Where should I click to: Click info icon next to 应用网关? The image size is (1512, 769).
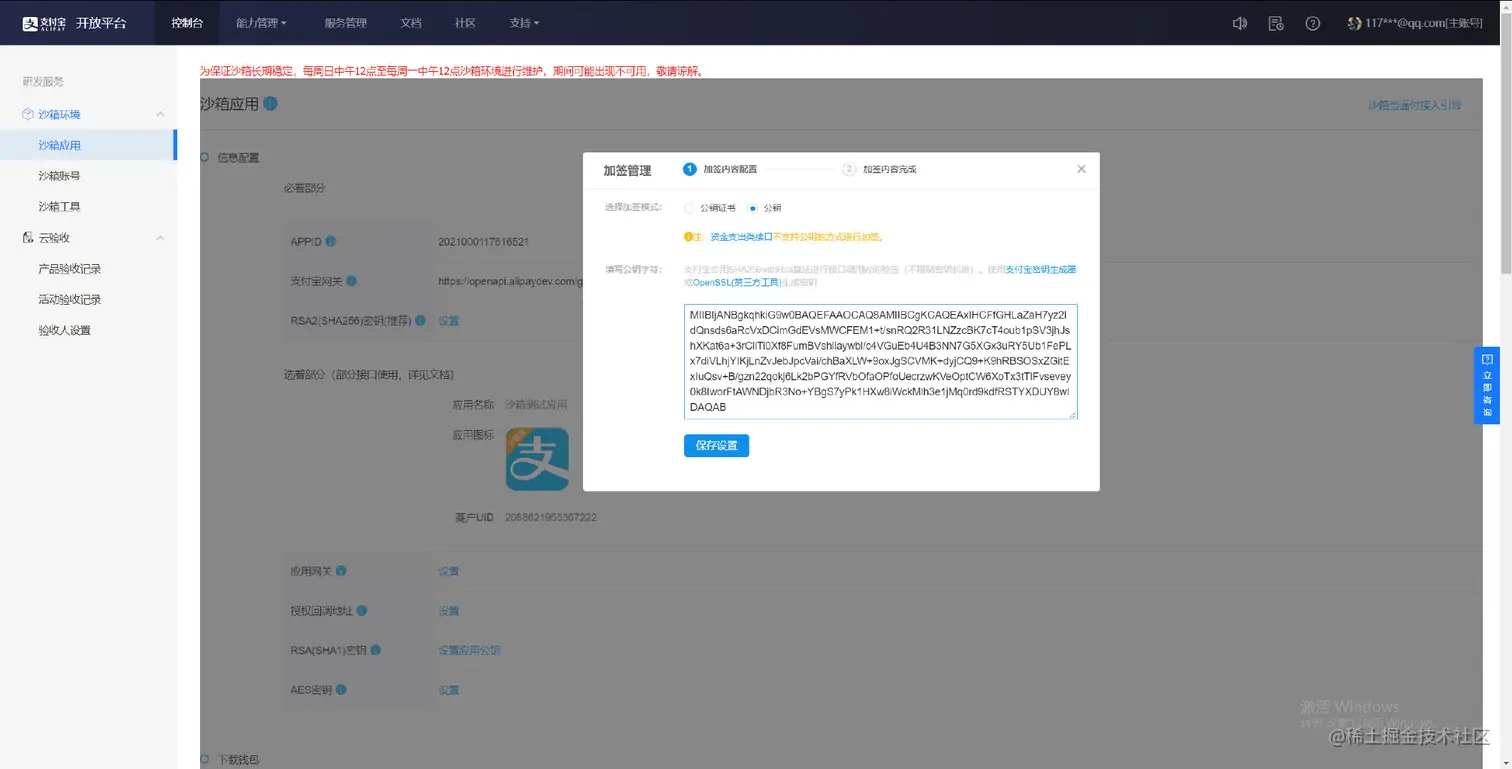(341, 571)
